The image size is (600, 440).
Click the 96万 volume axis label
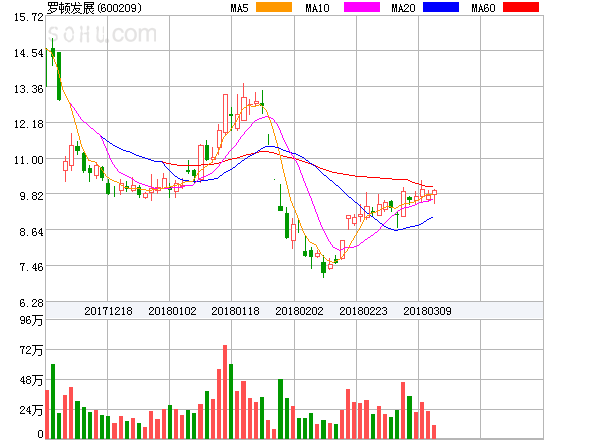point(31,320)
